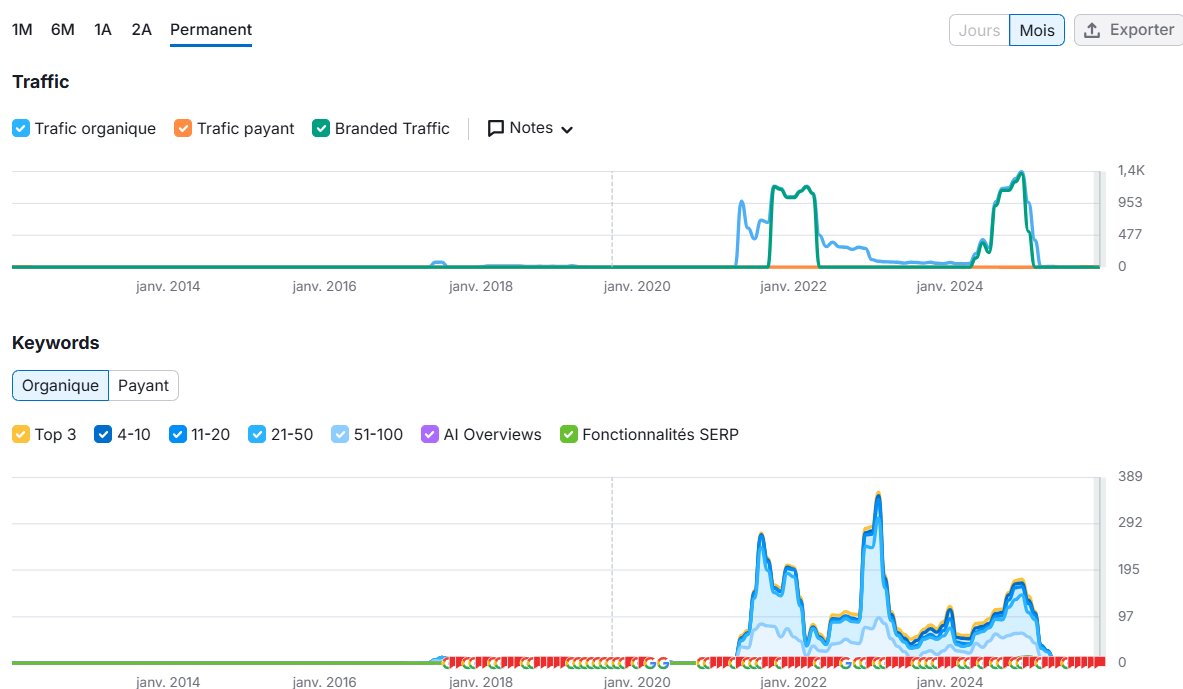
Task: Switch granularity to Jours
Action: coord(979,30)
